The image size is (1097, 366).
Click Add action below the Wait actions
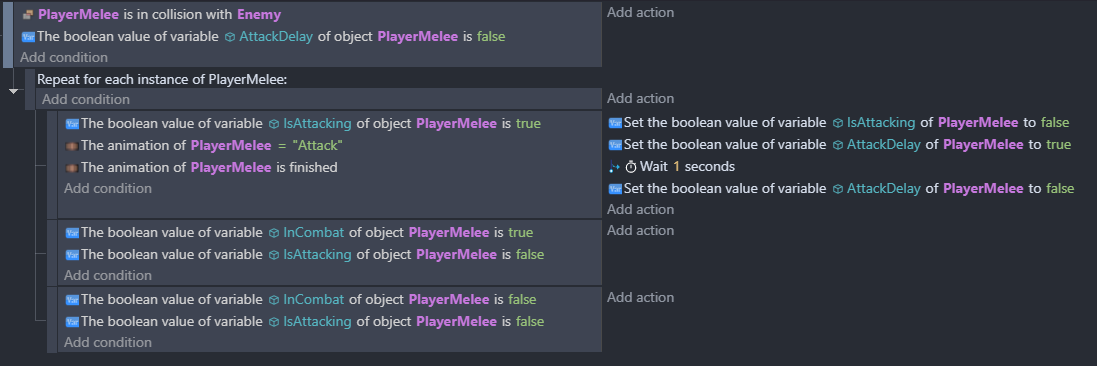[x=640, y=209]
